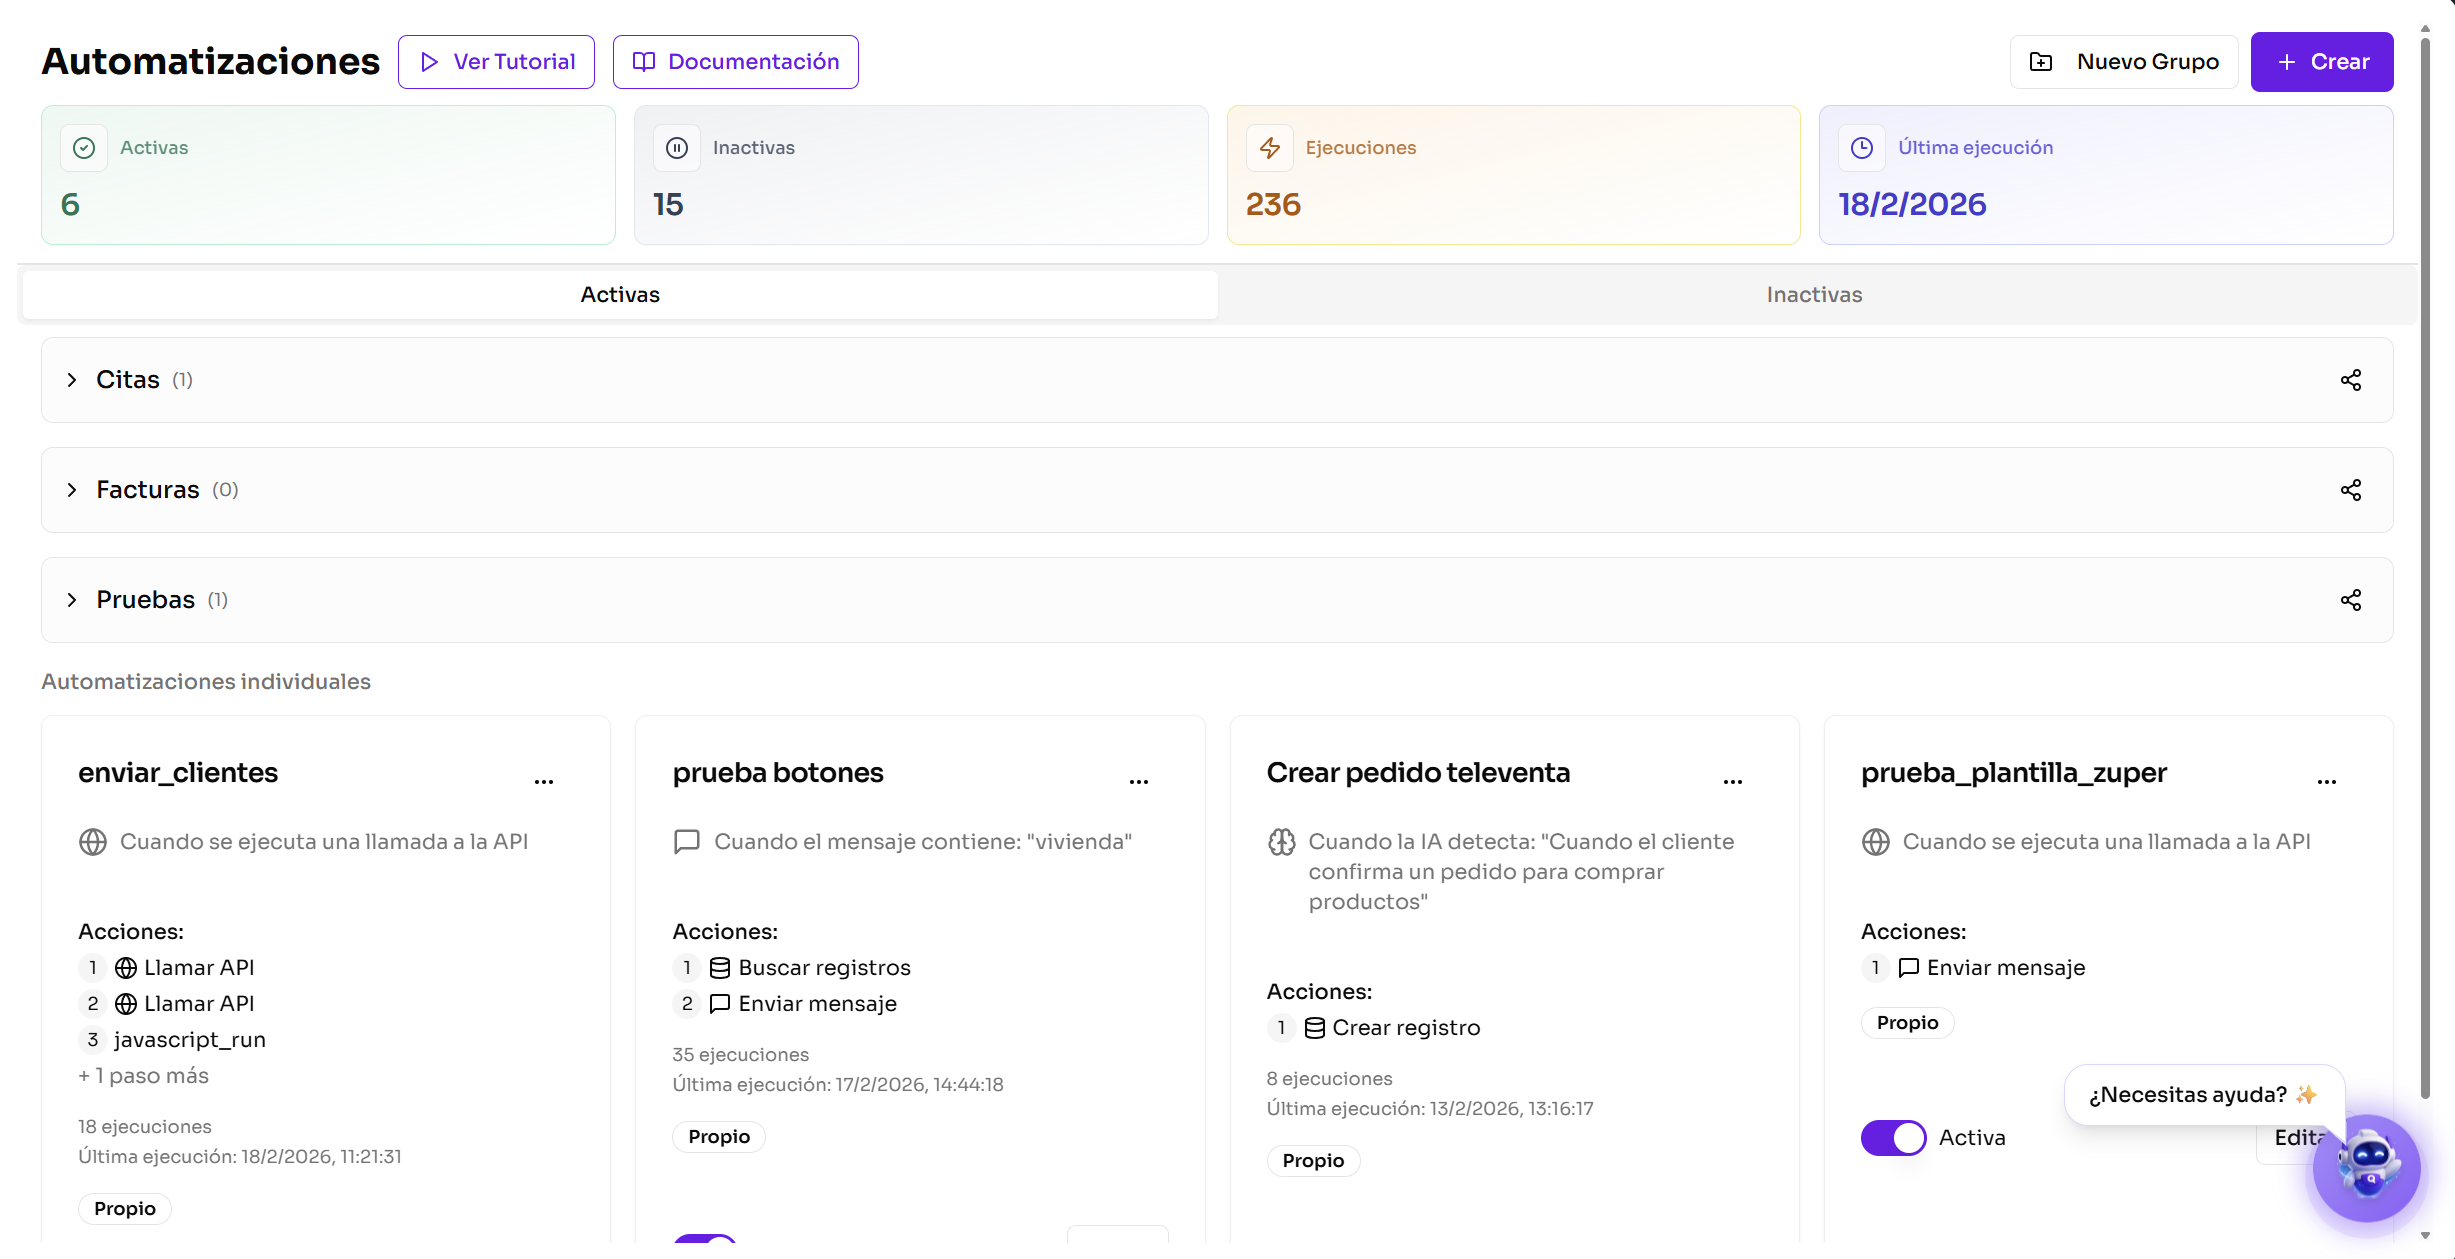Click the globe trigger icon on enviar_clientes card

(x=93, y=842)
